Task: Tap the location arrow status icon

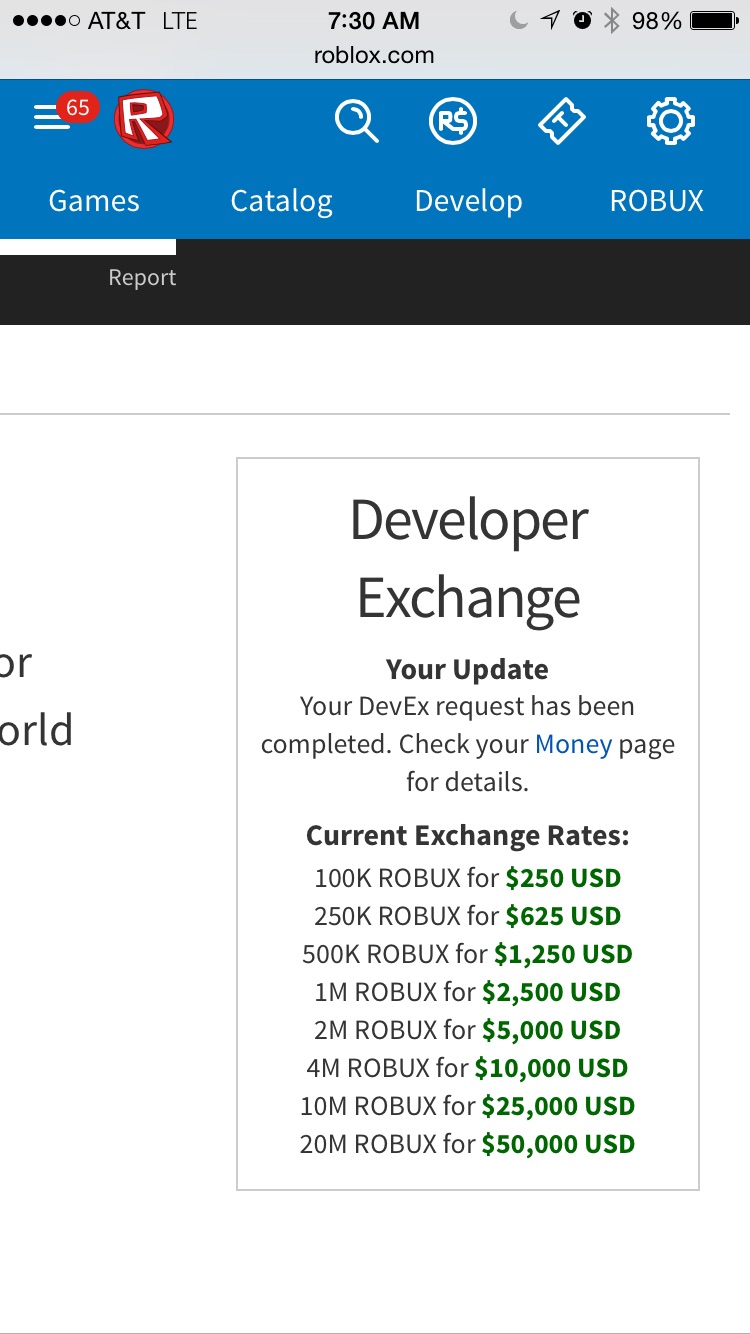Action: coord(550,21)
